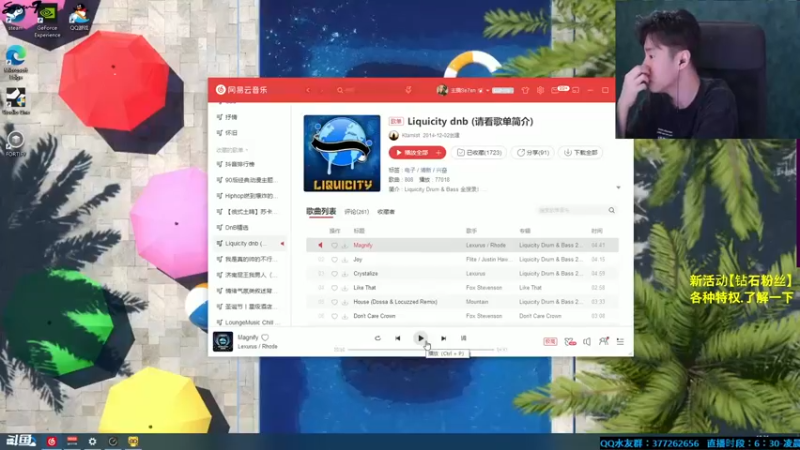This screenshot has height=450, width=800.
Task: Switch to the 收藏者 tab
Action: (x=386, y=212)
